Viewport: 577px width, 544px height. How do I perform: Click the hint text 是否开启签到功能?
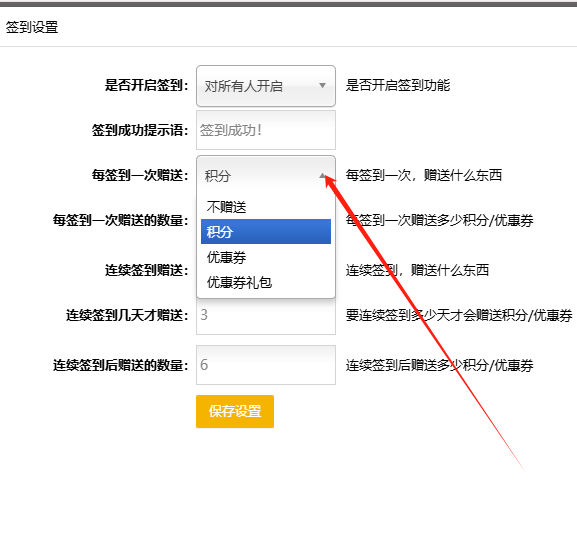point(398,85)
